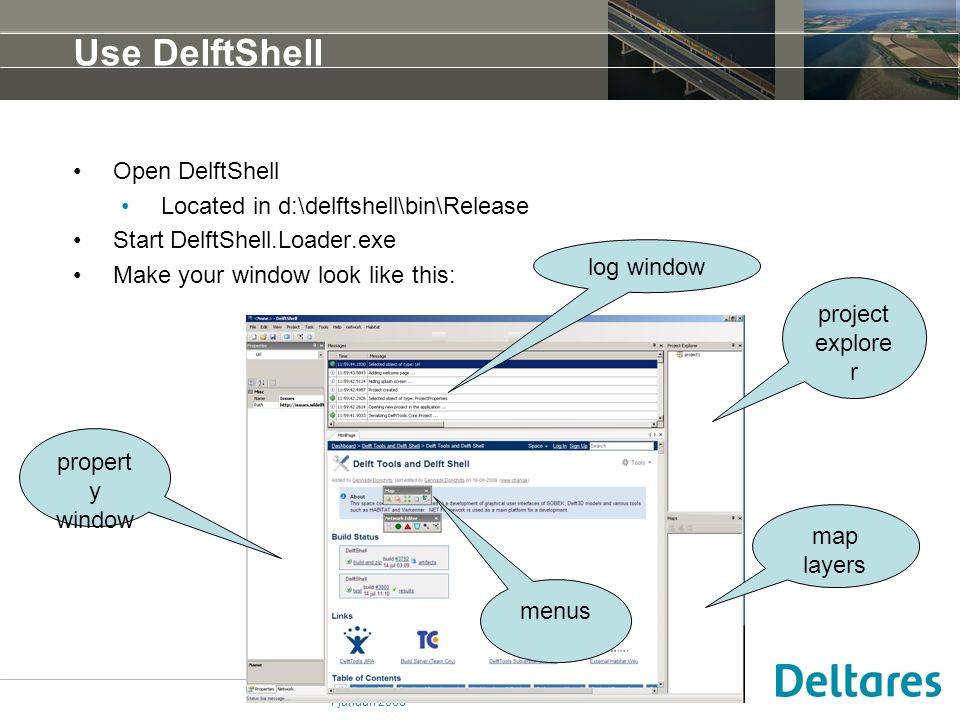Sort by the Time column header

(x=351, y=356)
